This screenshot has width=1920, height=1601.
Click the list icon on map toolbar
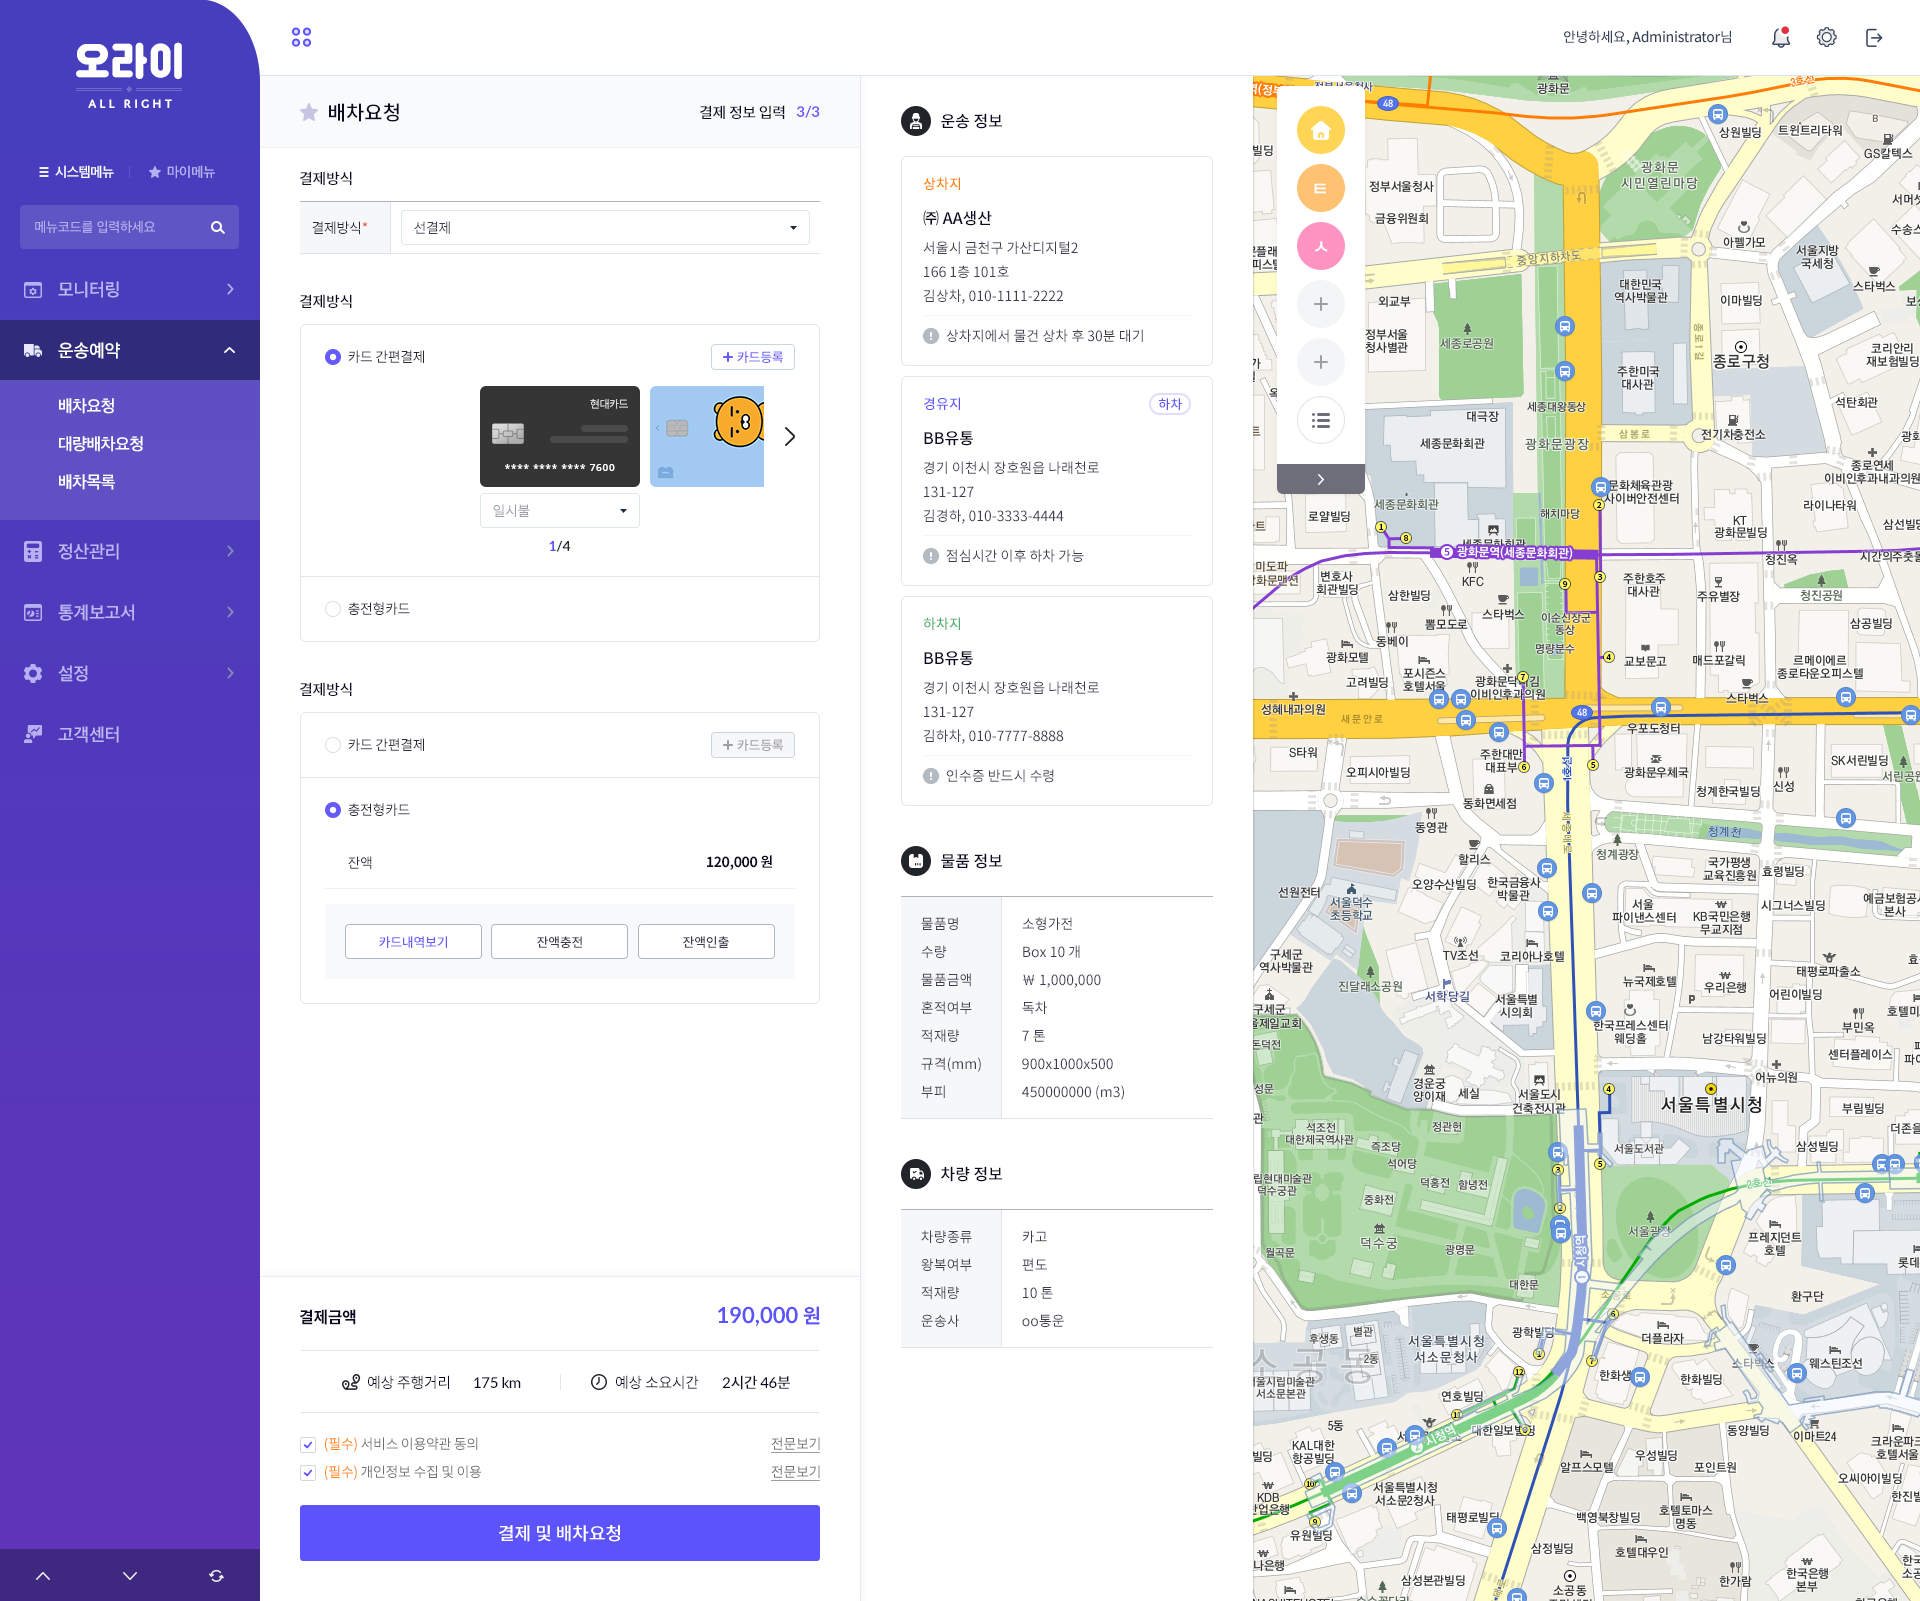point(1320,420)
